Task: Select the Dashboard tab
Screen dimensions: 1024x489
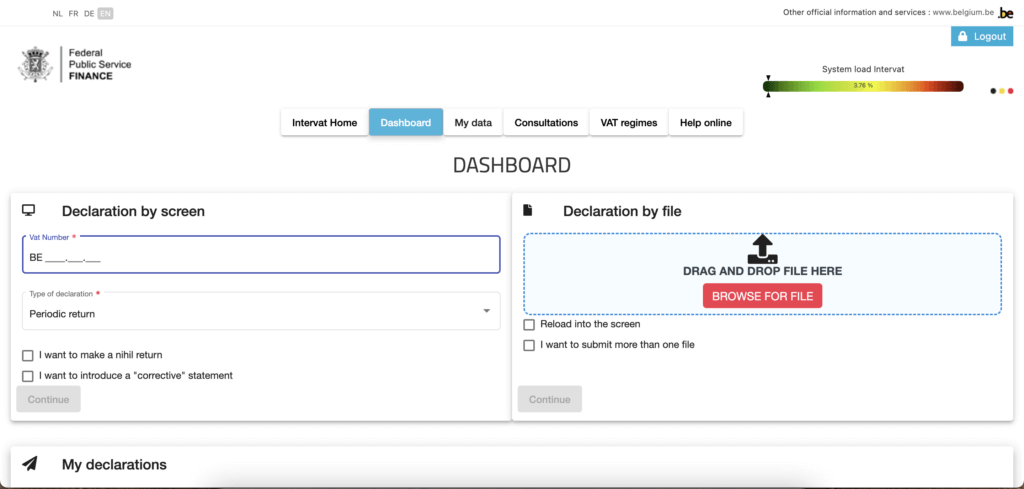Action: click(406, 123)
